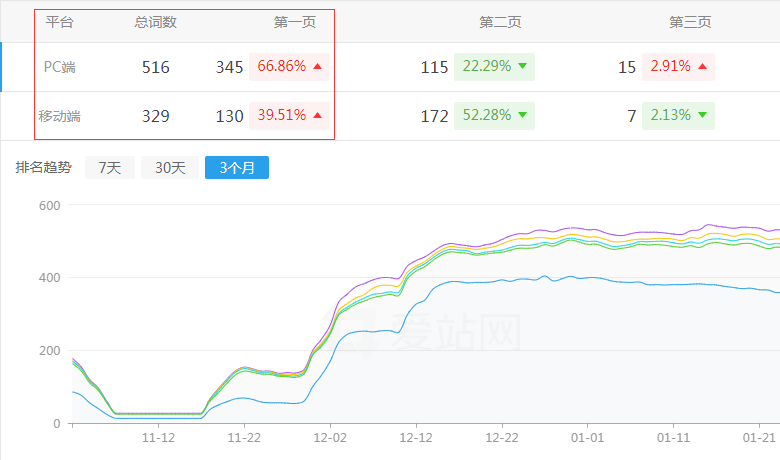780x460 pixels.
Task: Click PC端 total keyword count 516
Action: pyautogui.click(x=155, y=67)
